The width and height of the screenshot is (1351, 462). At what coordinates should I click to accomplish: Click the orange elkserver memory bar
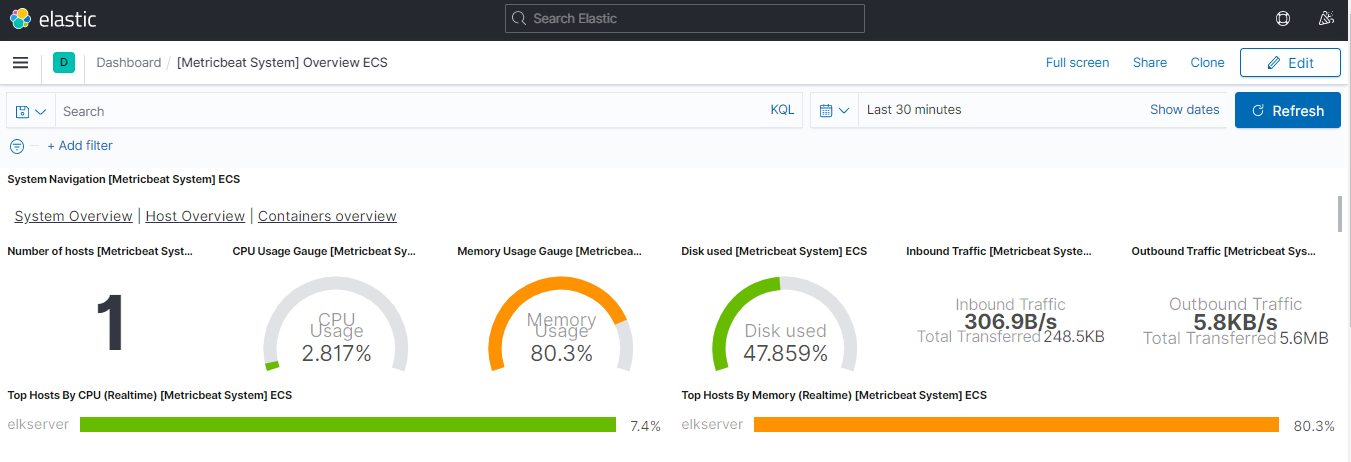point(1016,425)
